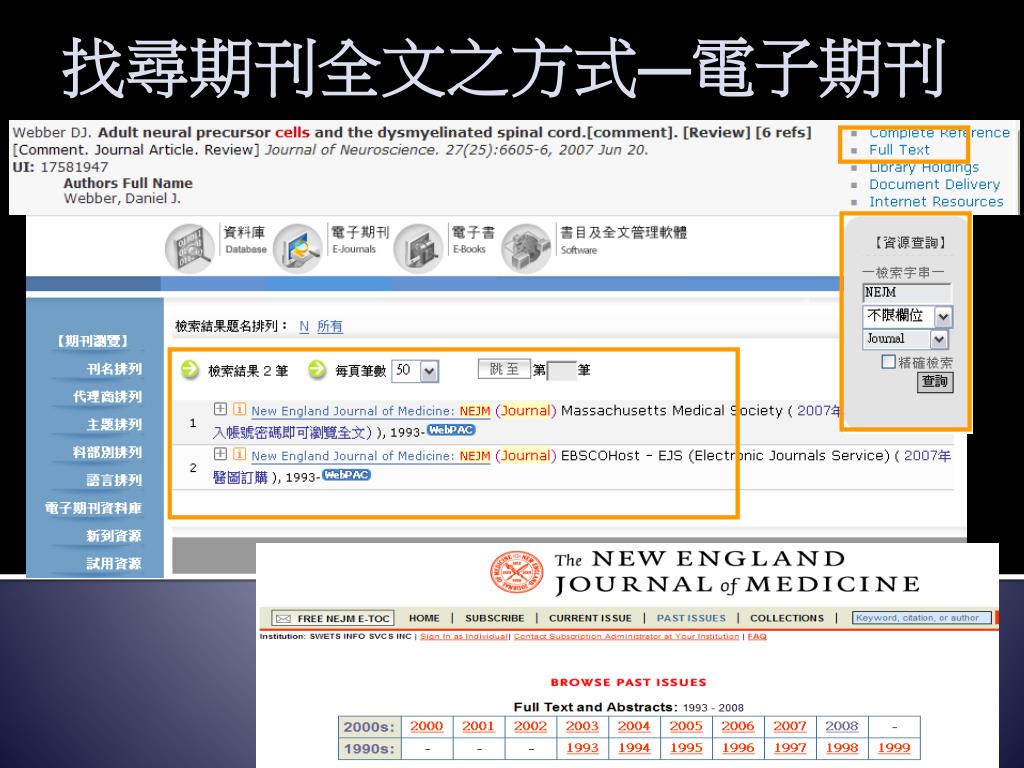1024x768 pixels.
Task: Open the 2002 past issues link
Action: pos(530,726)
